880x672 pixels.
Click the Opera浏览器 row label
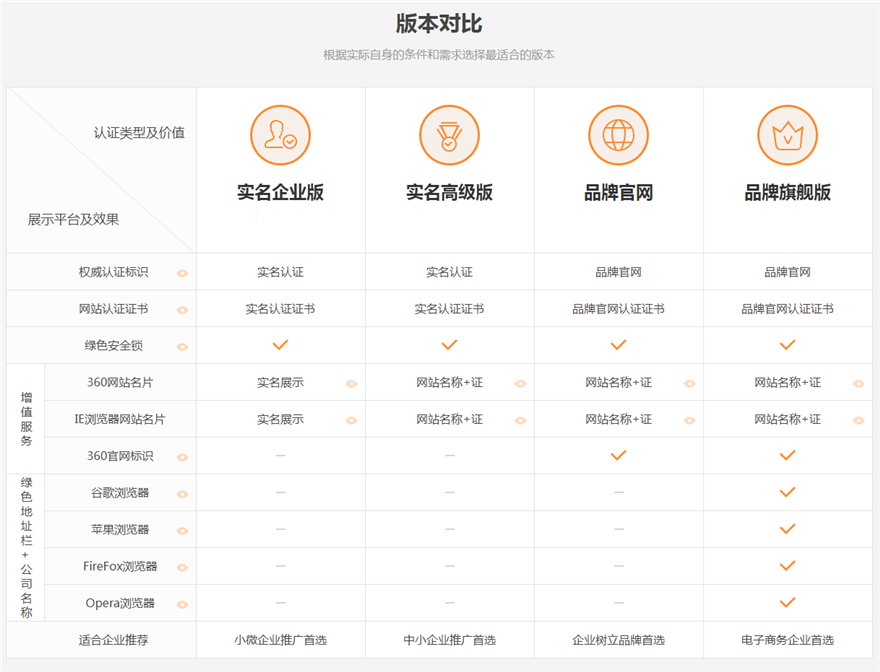120,603
